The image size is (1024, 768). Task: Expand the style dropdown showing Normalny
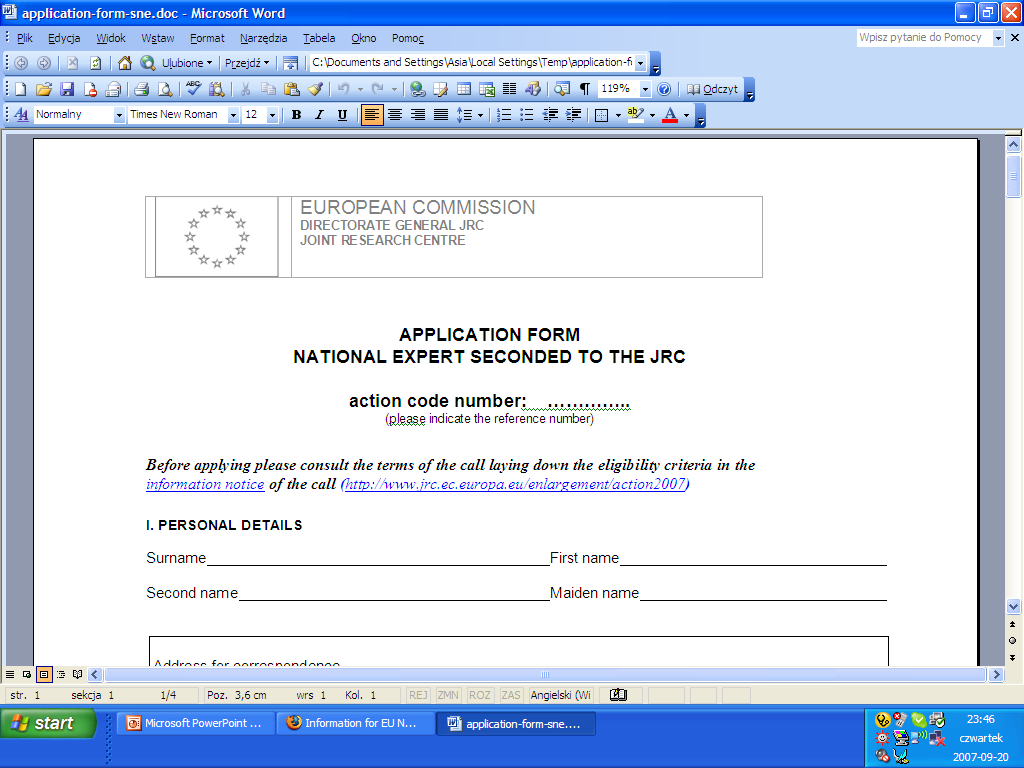click(x=119, y=115)
